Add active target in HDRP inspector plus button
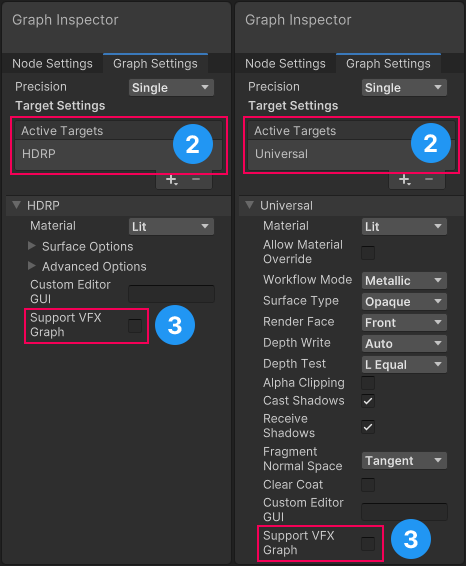 [172, 179]
